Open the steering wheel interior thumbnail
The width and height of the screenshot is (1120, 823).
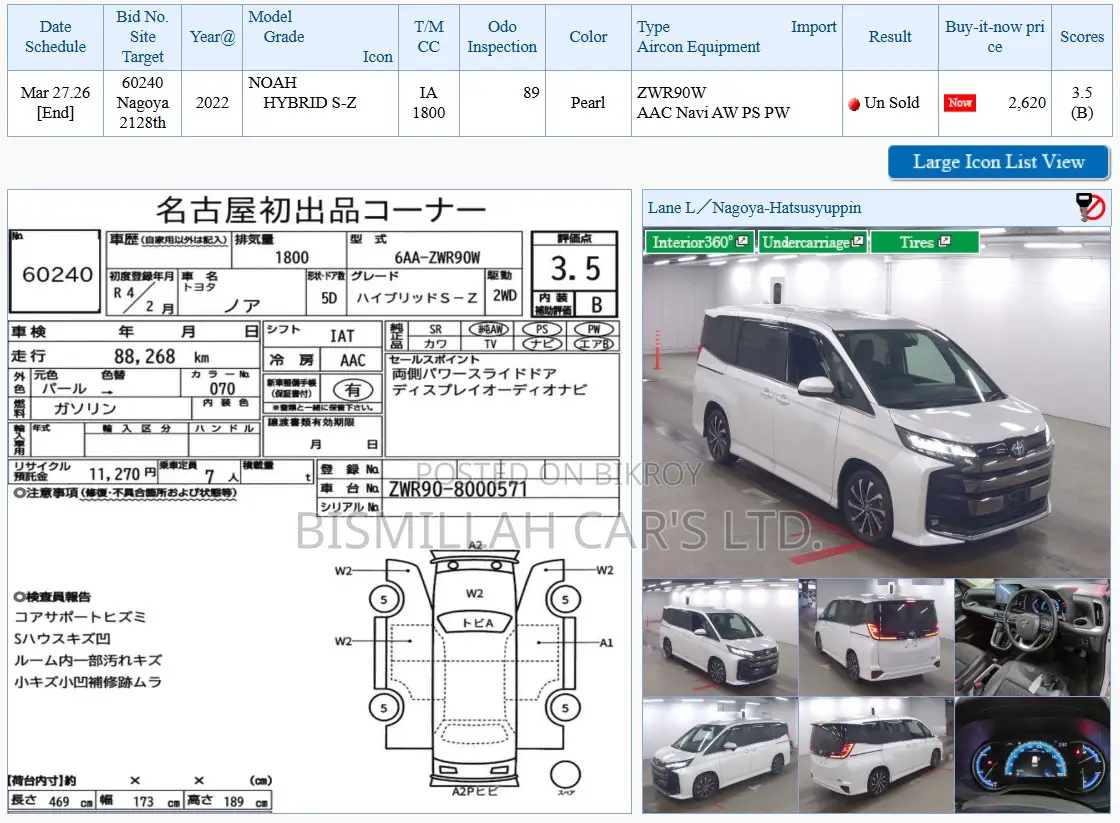pyautogui.click(x=1032, y=637)
